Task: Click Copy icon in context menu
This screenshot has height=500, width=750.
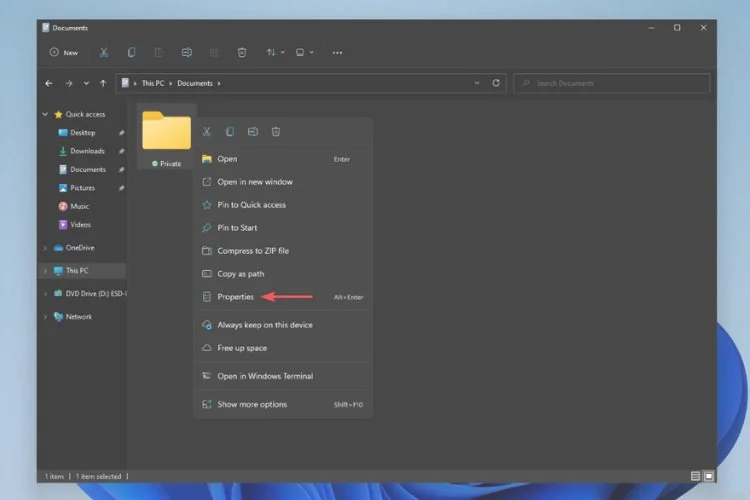Action: 230,132
